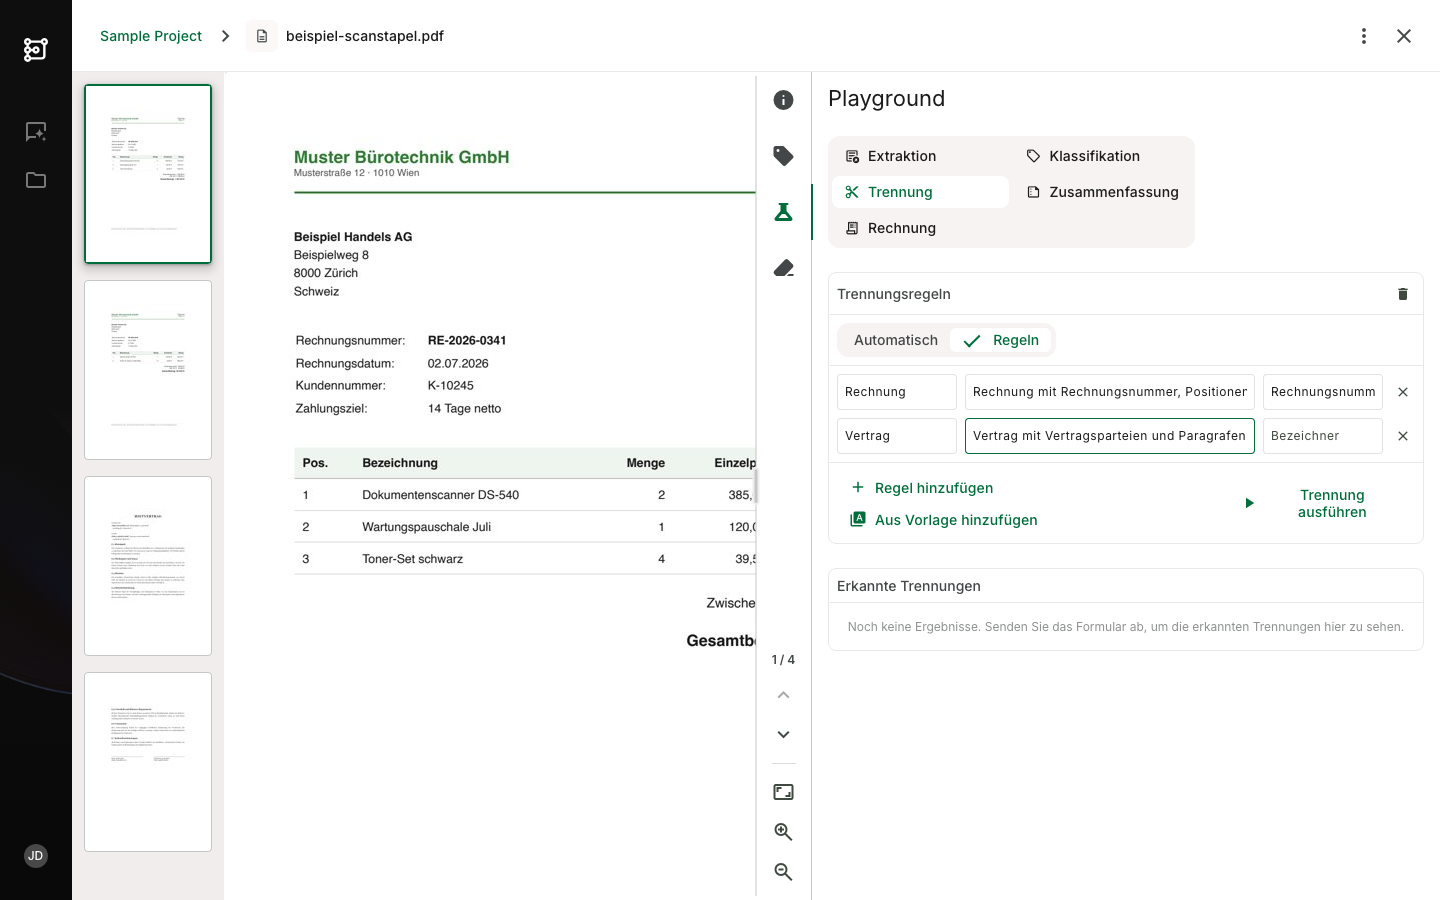1440x900 pixels.
Task: Click the Beispiel Handels AG recipient name
Action: (353, 237)
